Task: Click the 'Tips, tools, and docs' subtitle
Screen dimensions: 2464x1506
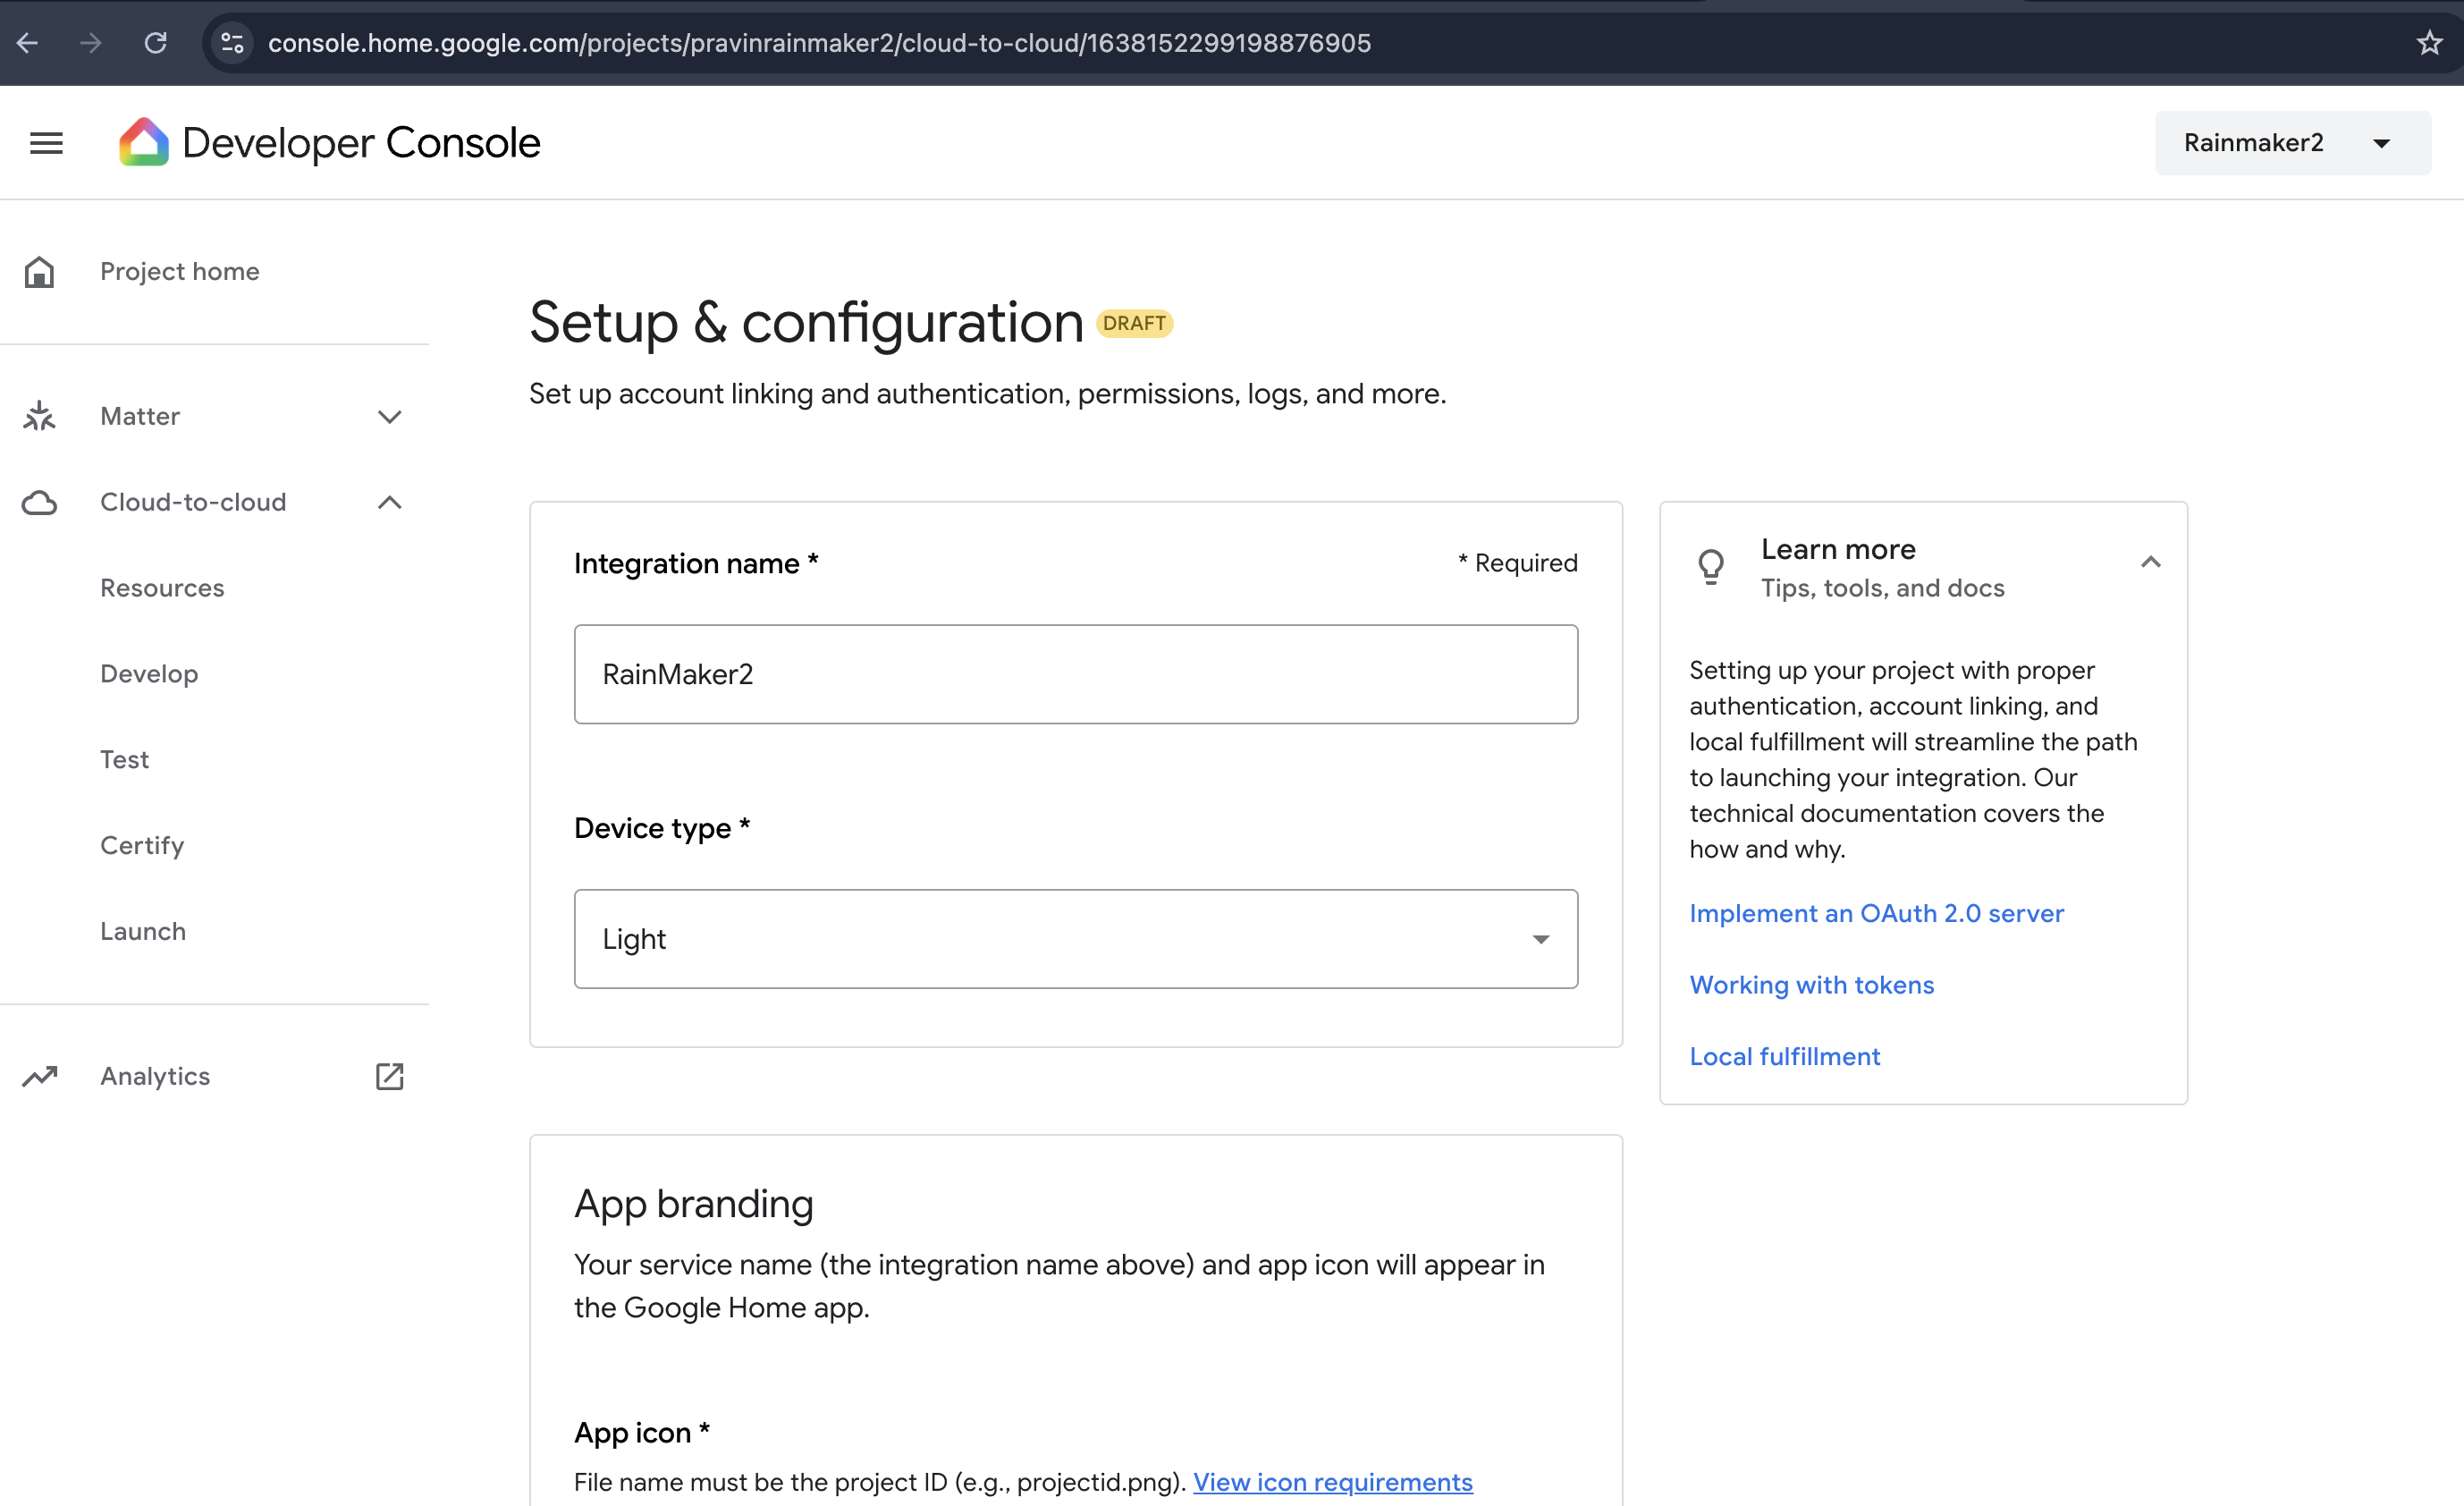Action: coord(1882,588)
